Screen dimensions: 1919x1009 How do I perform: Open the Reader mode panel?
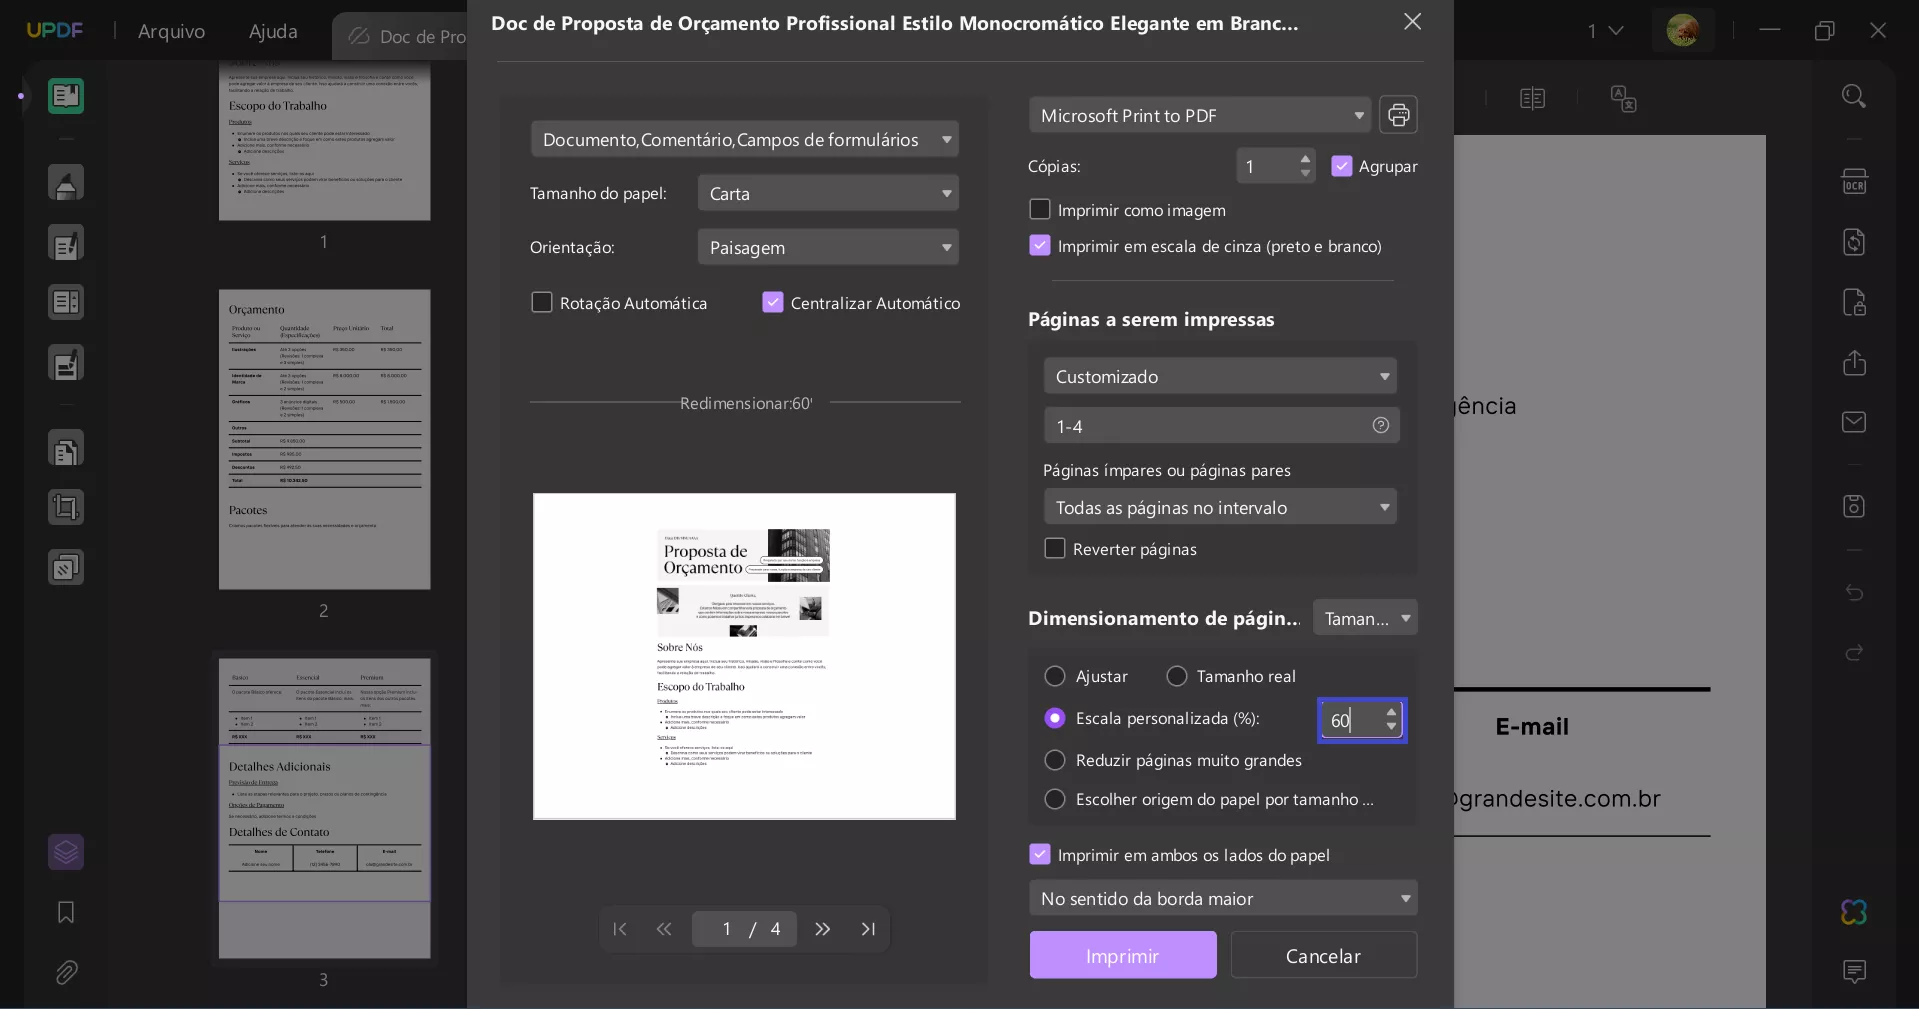(67, 96)
